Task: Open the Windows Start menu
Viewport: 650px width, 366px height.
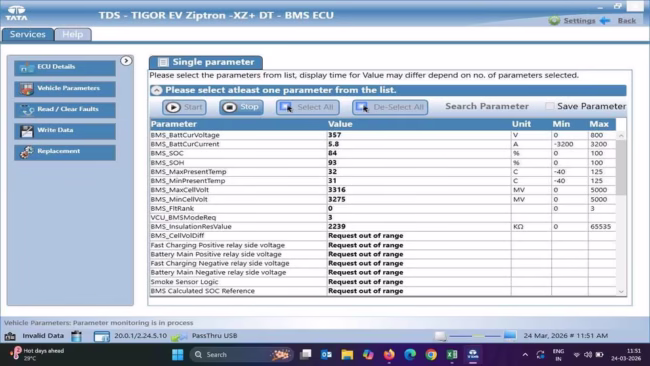Action: click(178, 355)
